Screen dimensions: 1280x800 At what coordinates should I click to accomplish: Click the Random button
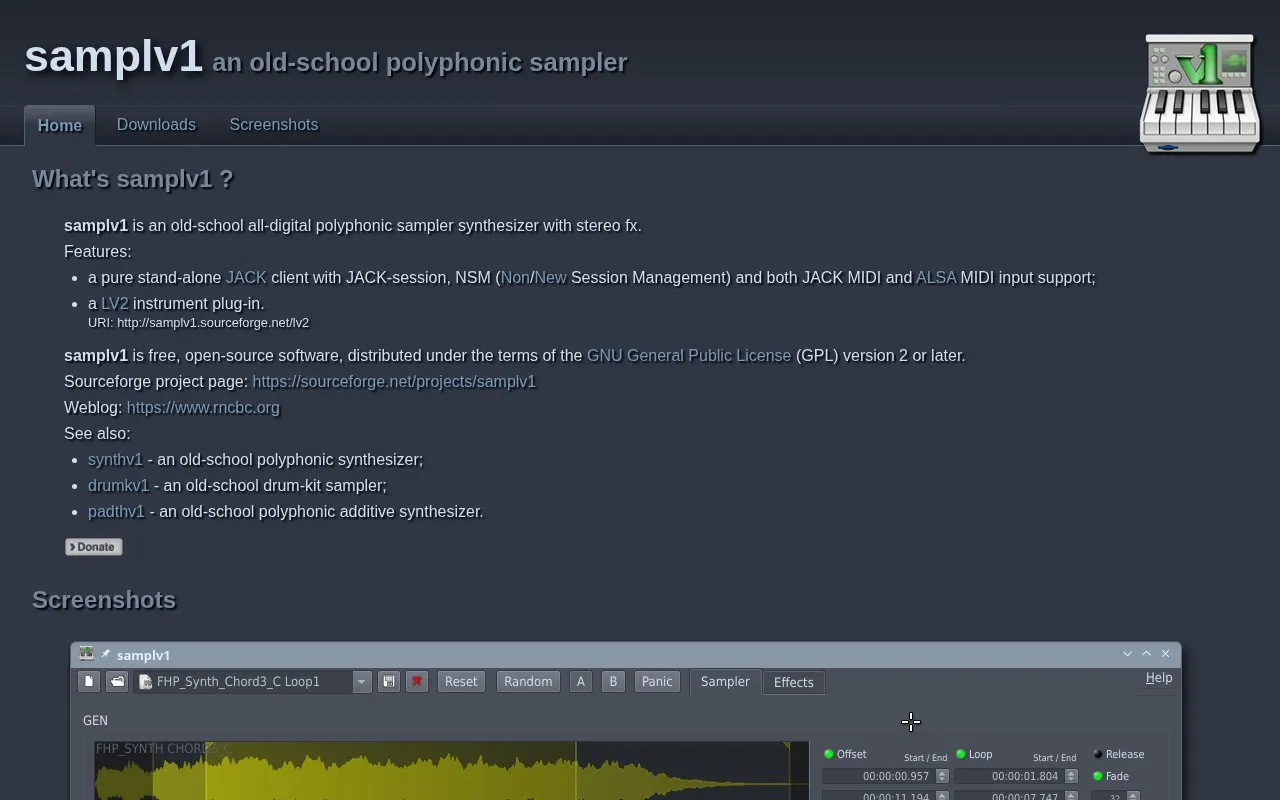coord(528,681)
